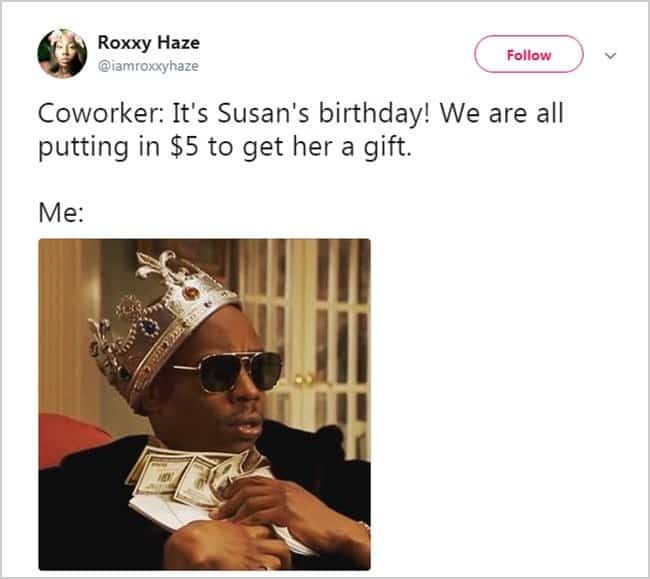This screenshot has width=650, height=579.
Task: Expand the tweet options chevron
Action: tap(610, 55)
